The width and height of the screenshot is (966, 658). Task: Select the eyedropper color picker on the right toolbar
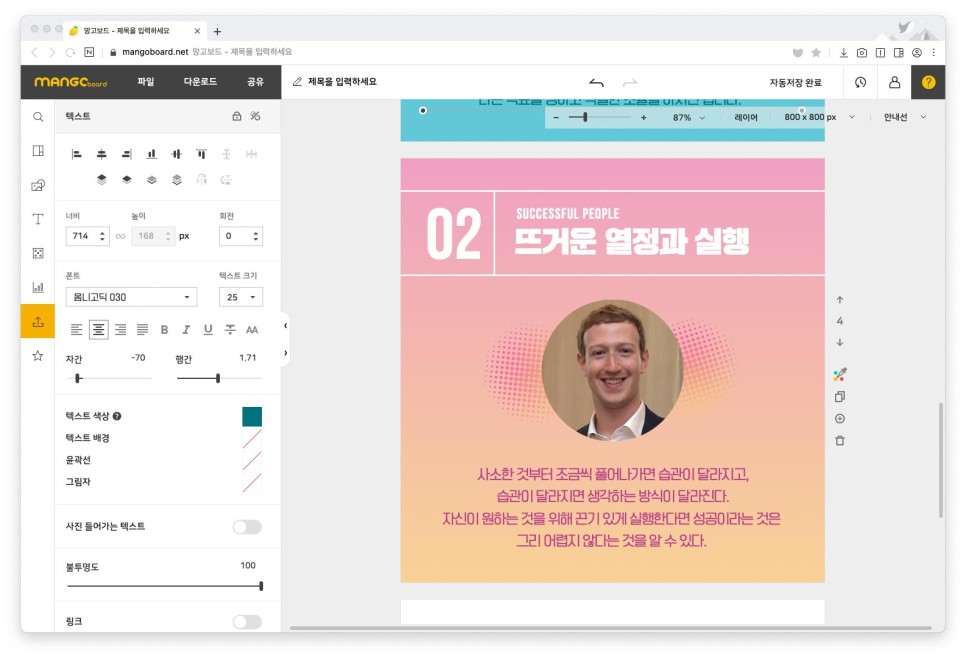click(840, 375)
